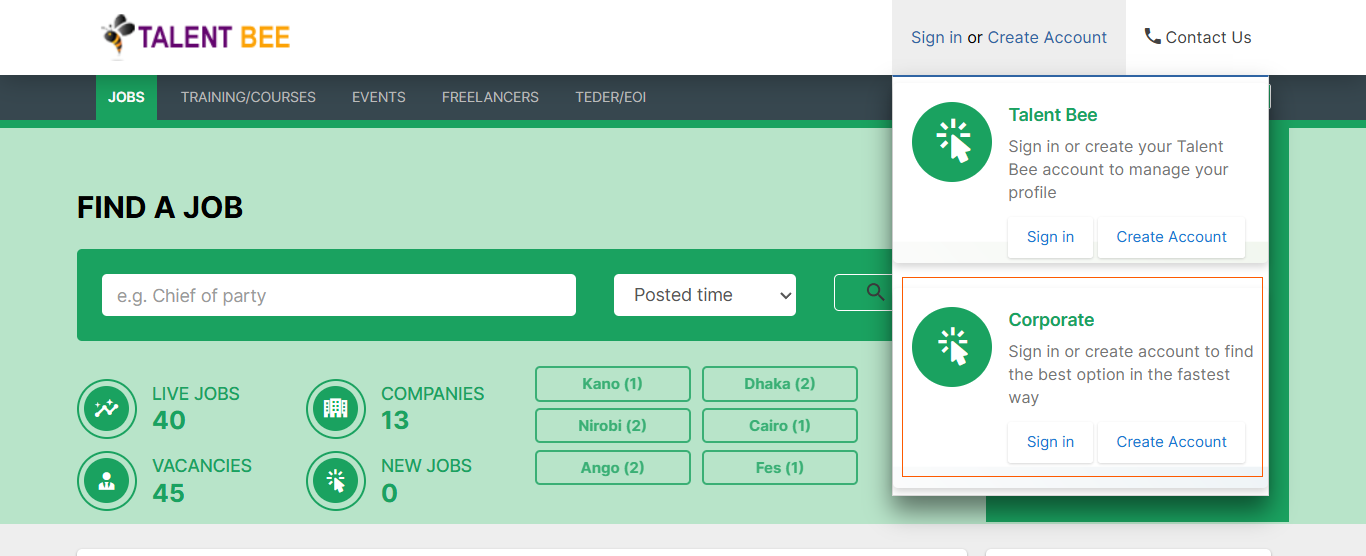
Task: Click the Companies building icon
Action: (336, 408)
